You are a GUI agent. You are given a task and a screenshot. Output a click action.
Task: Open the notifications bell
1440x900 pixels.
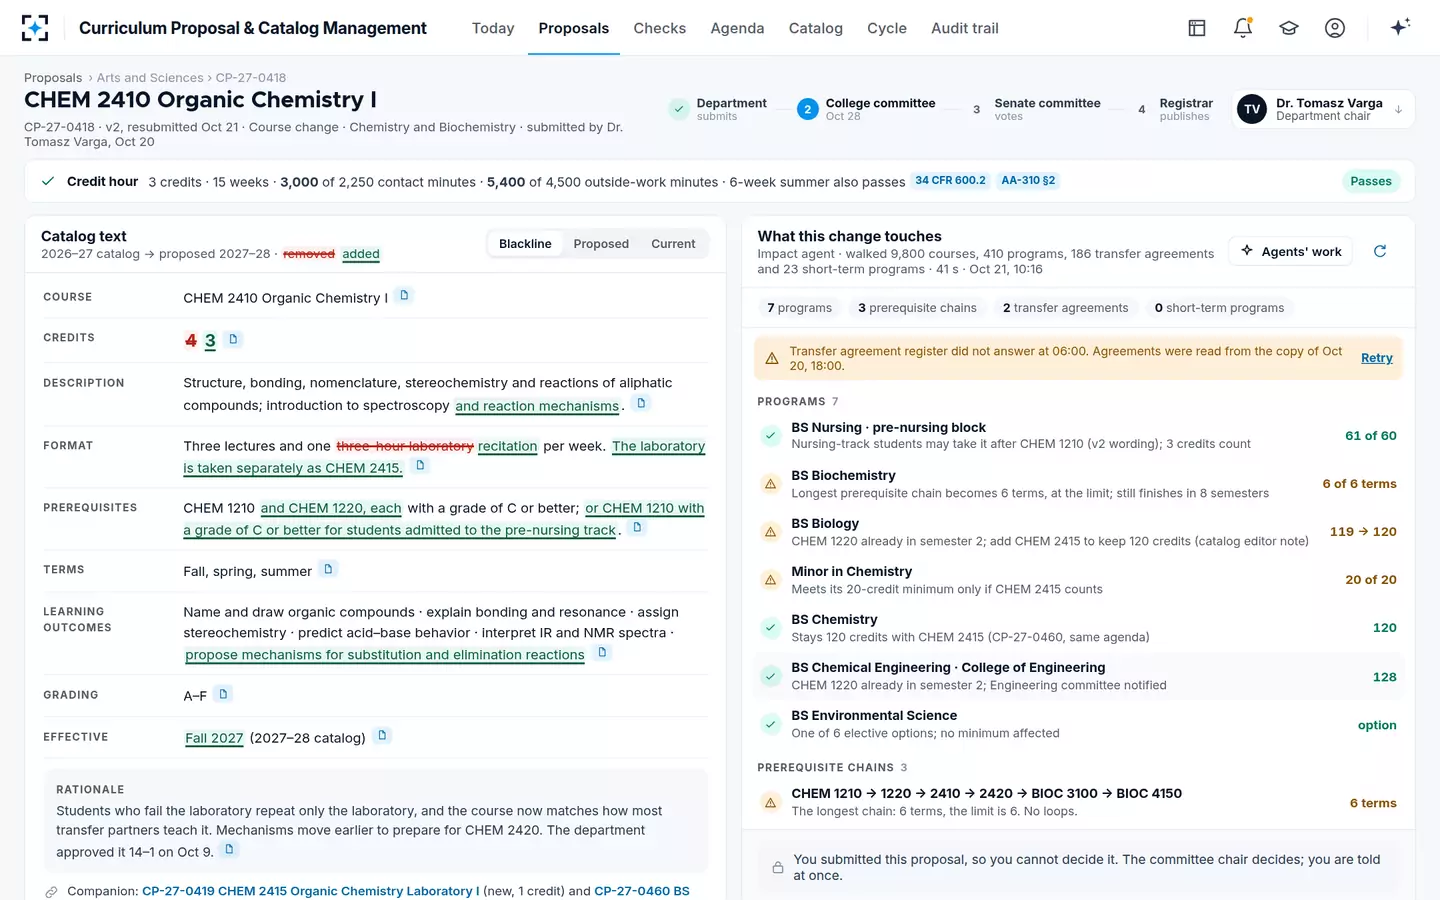pyautogui.click(x=1243, y=28)
